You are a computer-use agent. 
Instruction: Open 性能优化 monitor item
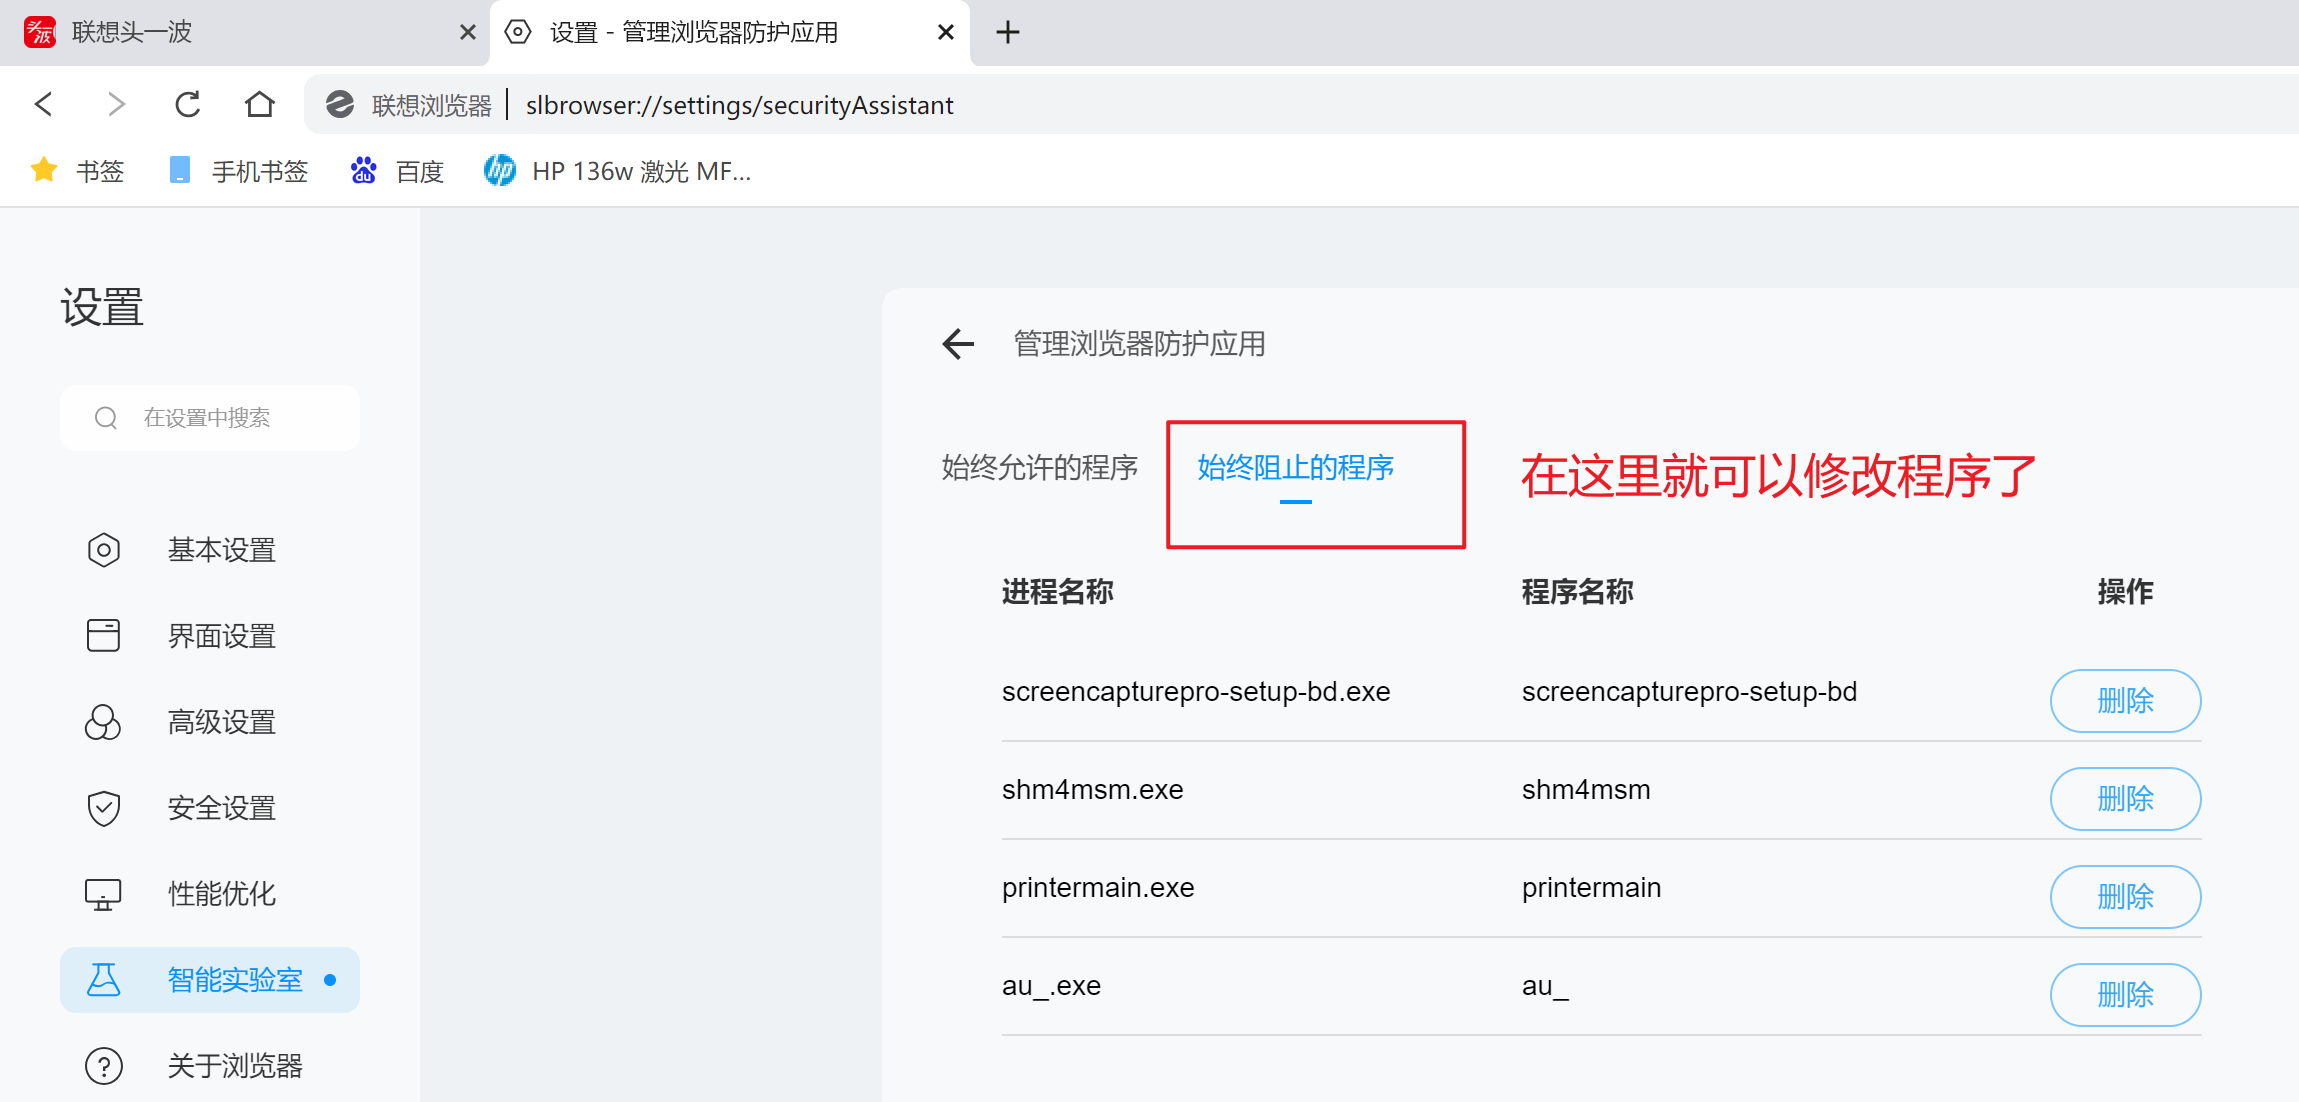(x=221, y=894)
